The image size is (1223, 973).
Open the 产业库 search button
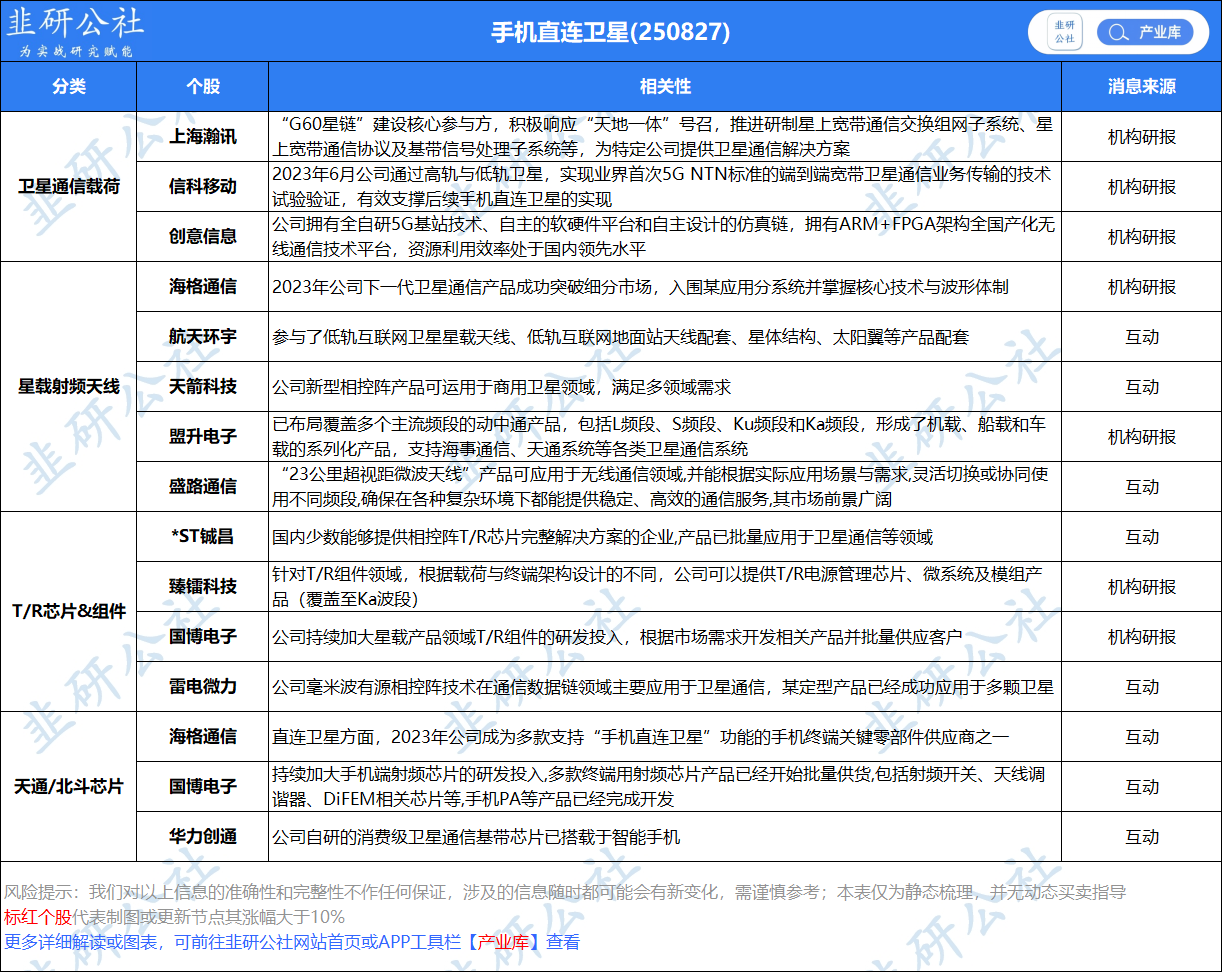[x=1144, y=33]
